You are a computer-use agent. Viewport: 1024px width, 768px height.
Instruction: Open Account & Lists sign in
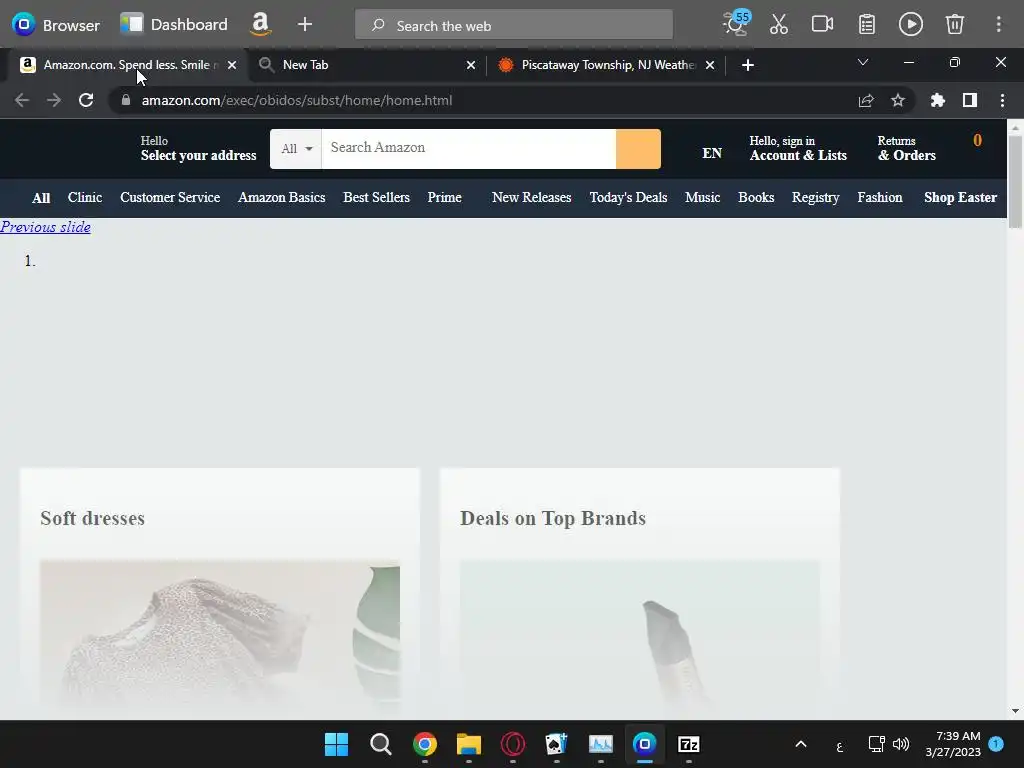pyautogui.click(x=798, y=149)
